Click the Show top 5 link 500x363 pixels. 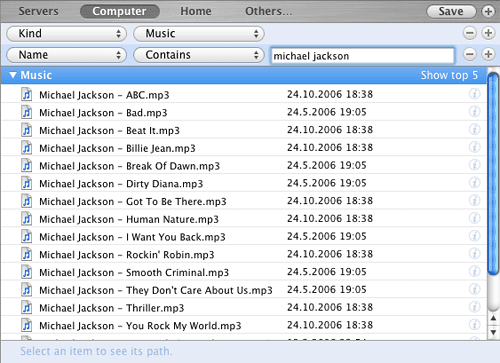(449, 75)
